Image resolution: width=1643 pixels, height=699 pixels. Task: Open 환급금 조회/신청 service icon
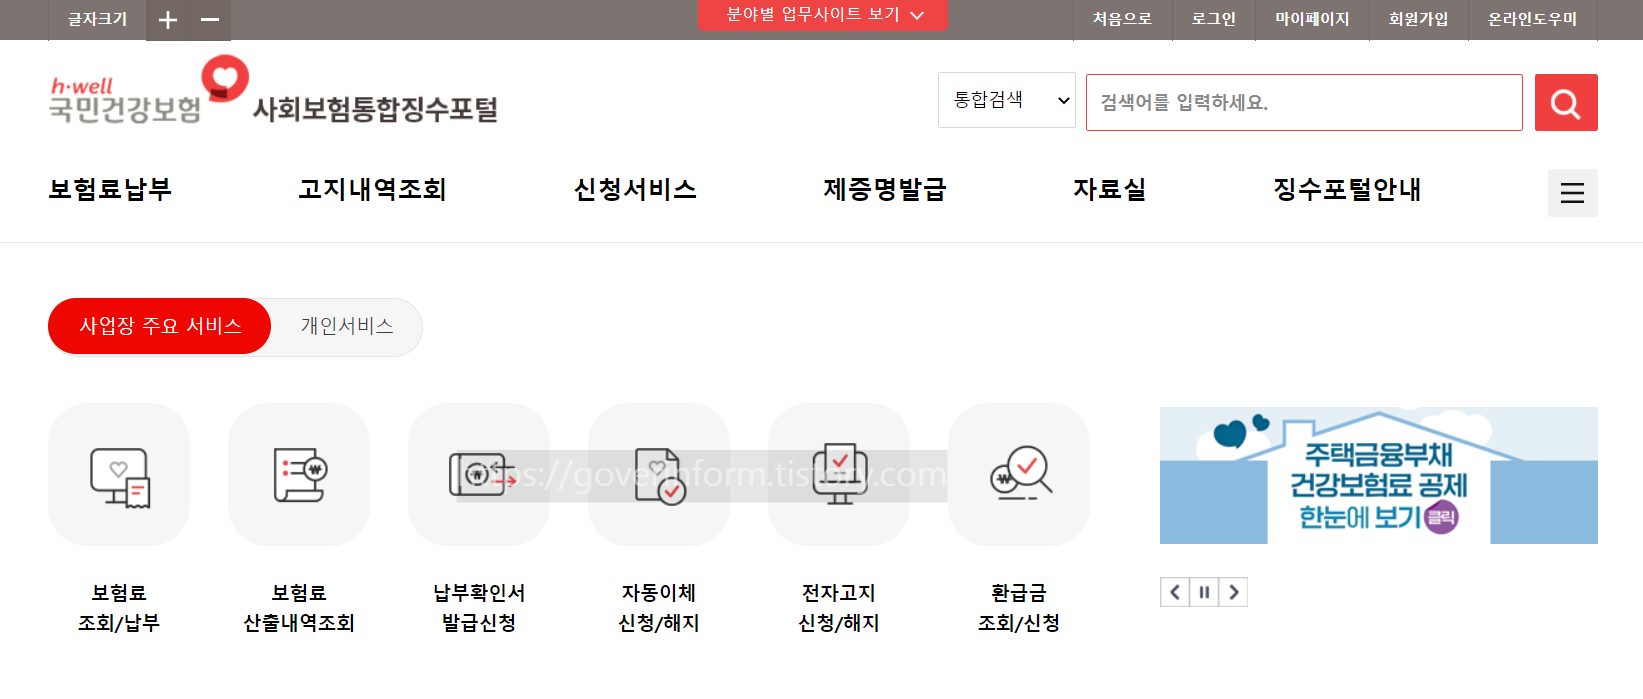(1019, 475)
